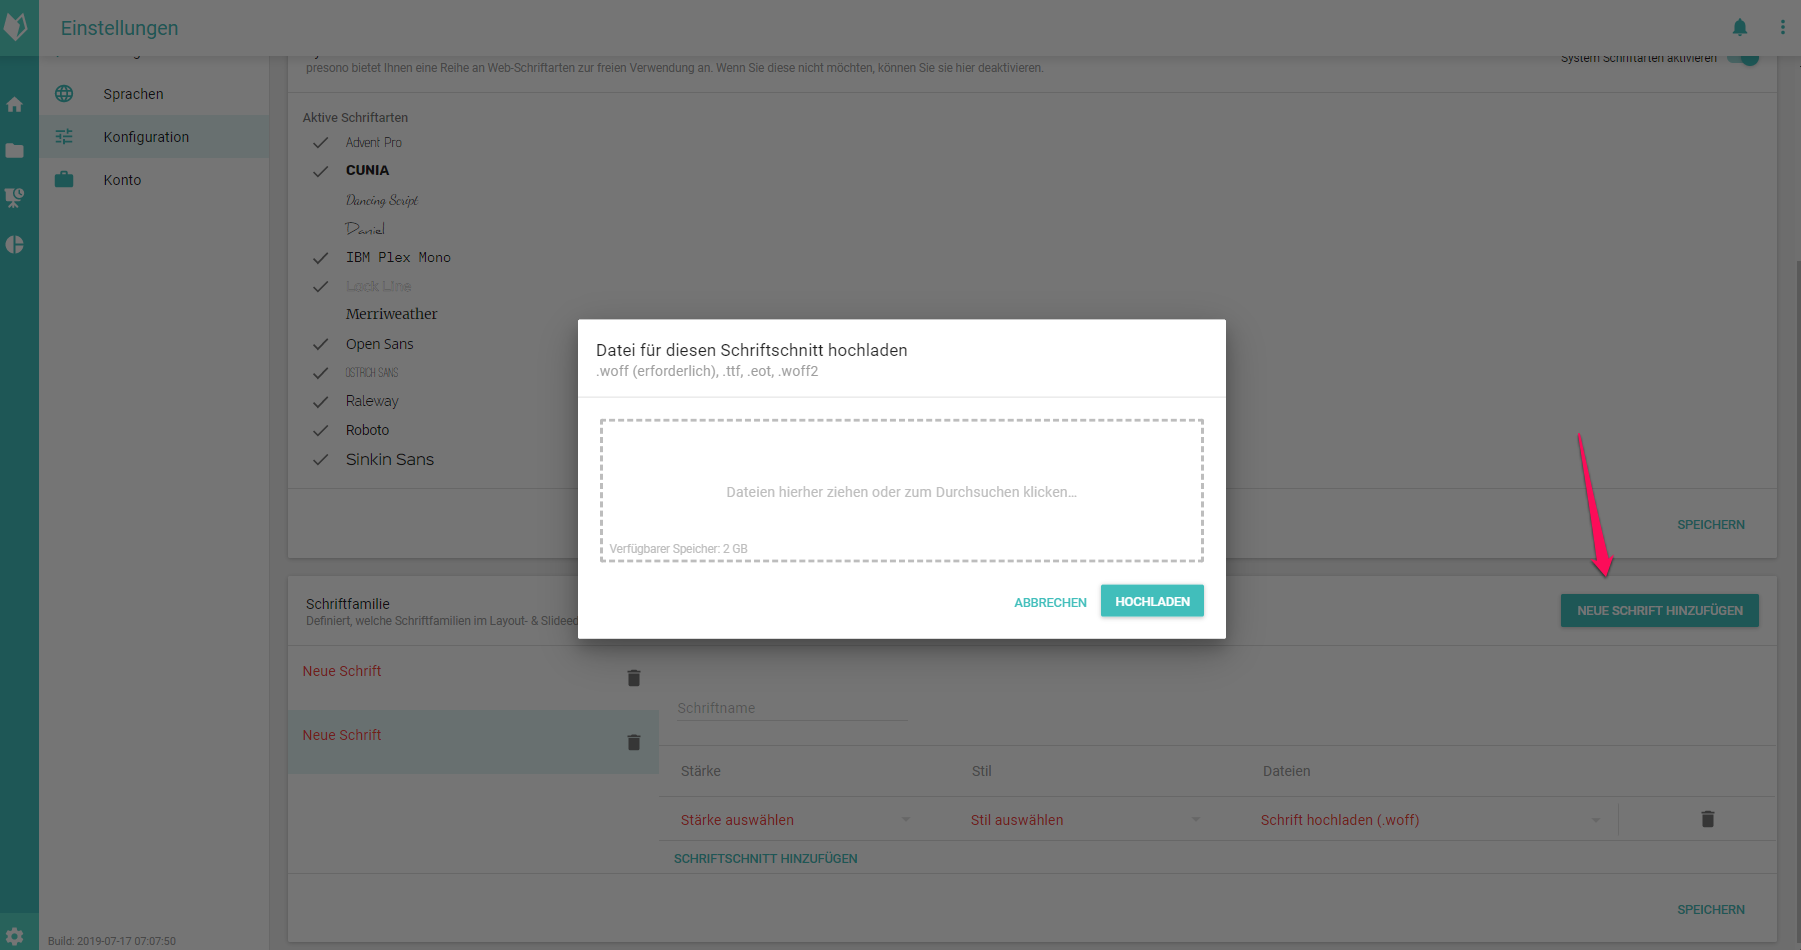Viewport: 1801px width, 950px height.
Task: Expand the Stärke auswählen dropdown
Action: (x=795, y=820)
